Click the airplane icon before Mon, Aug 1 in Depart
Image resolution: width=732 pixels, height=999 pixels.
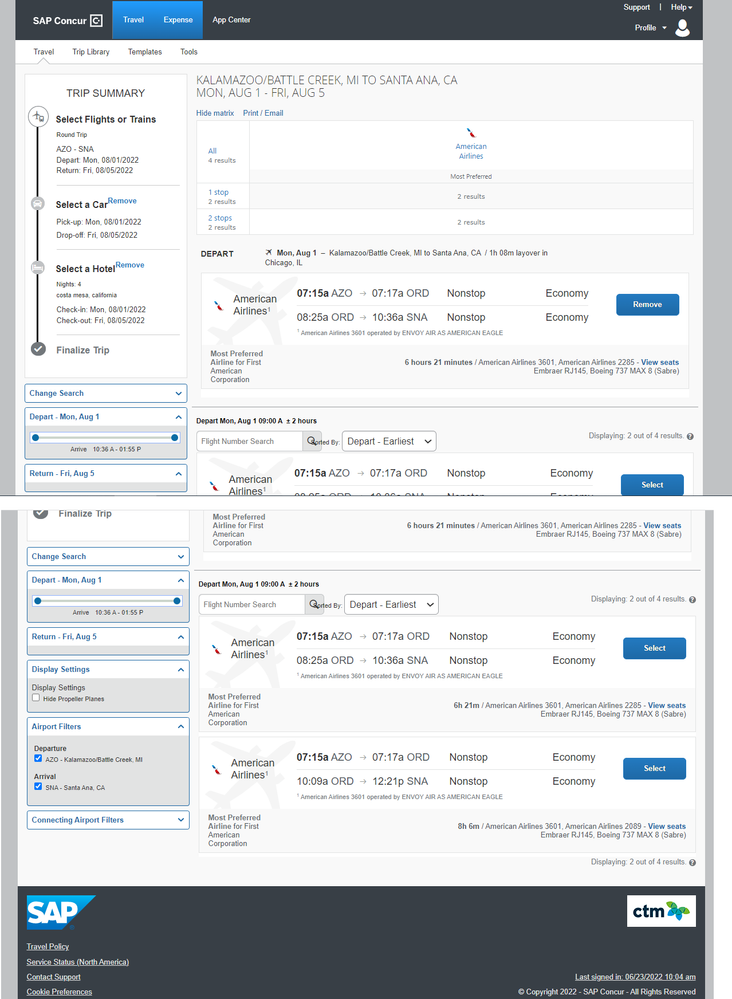pyautogui.click(x=269, y=252)
